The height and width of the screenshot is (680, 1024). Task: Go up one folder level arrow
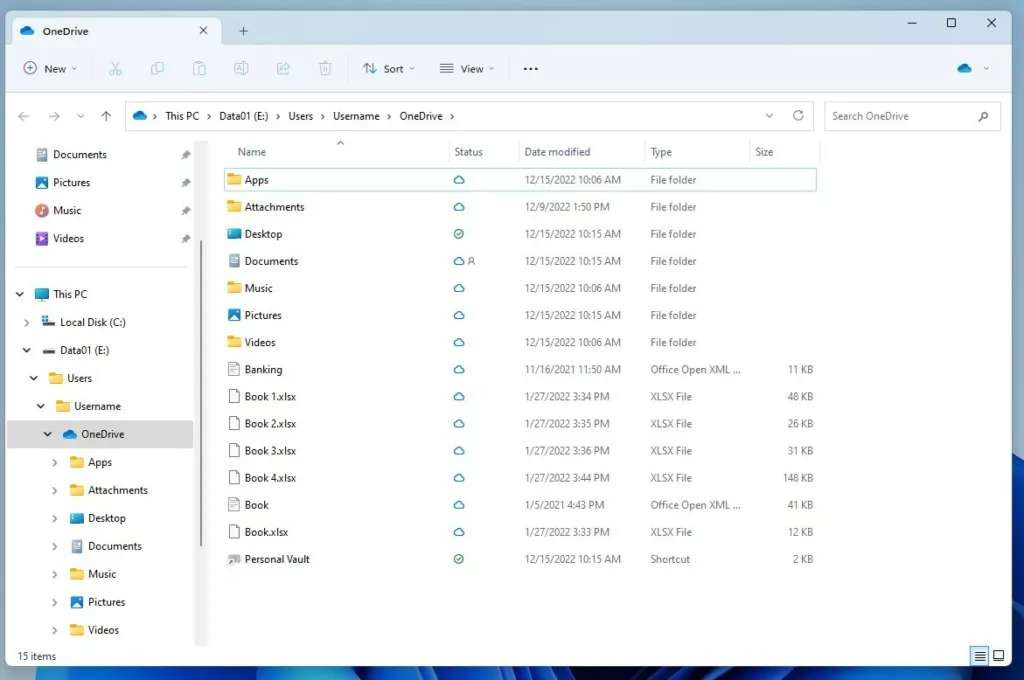(106, 116)
